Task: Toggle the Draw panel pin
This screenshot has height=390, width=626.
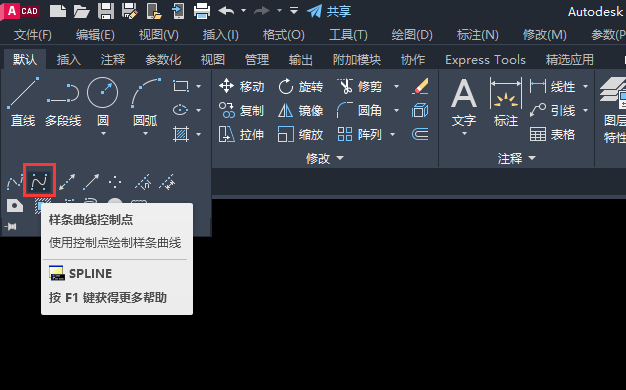Action: point(12,226)
